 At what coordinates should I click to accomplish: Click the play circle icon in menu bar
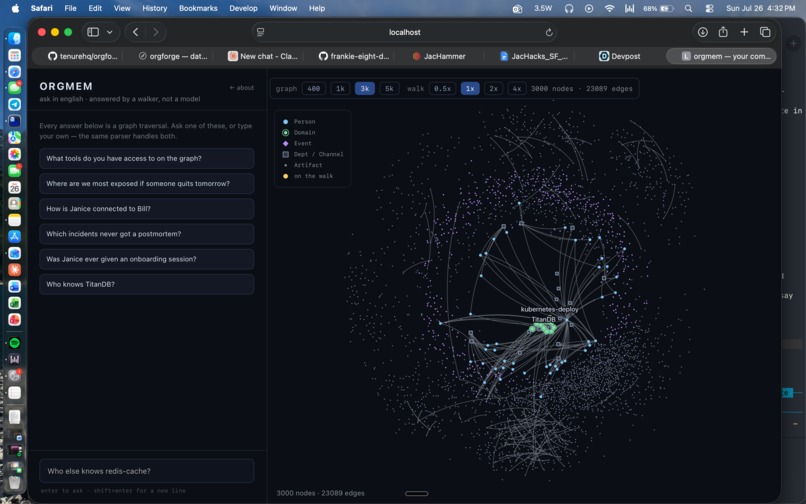tap(589, 8)
